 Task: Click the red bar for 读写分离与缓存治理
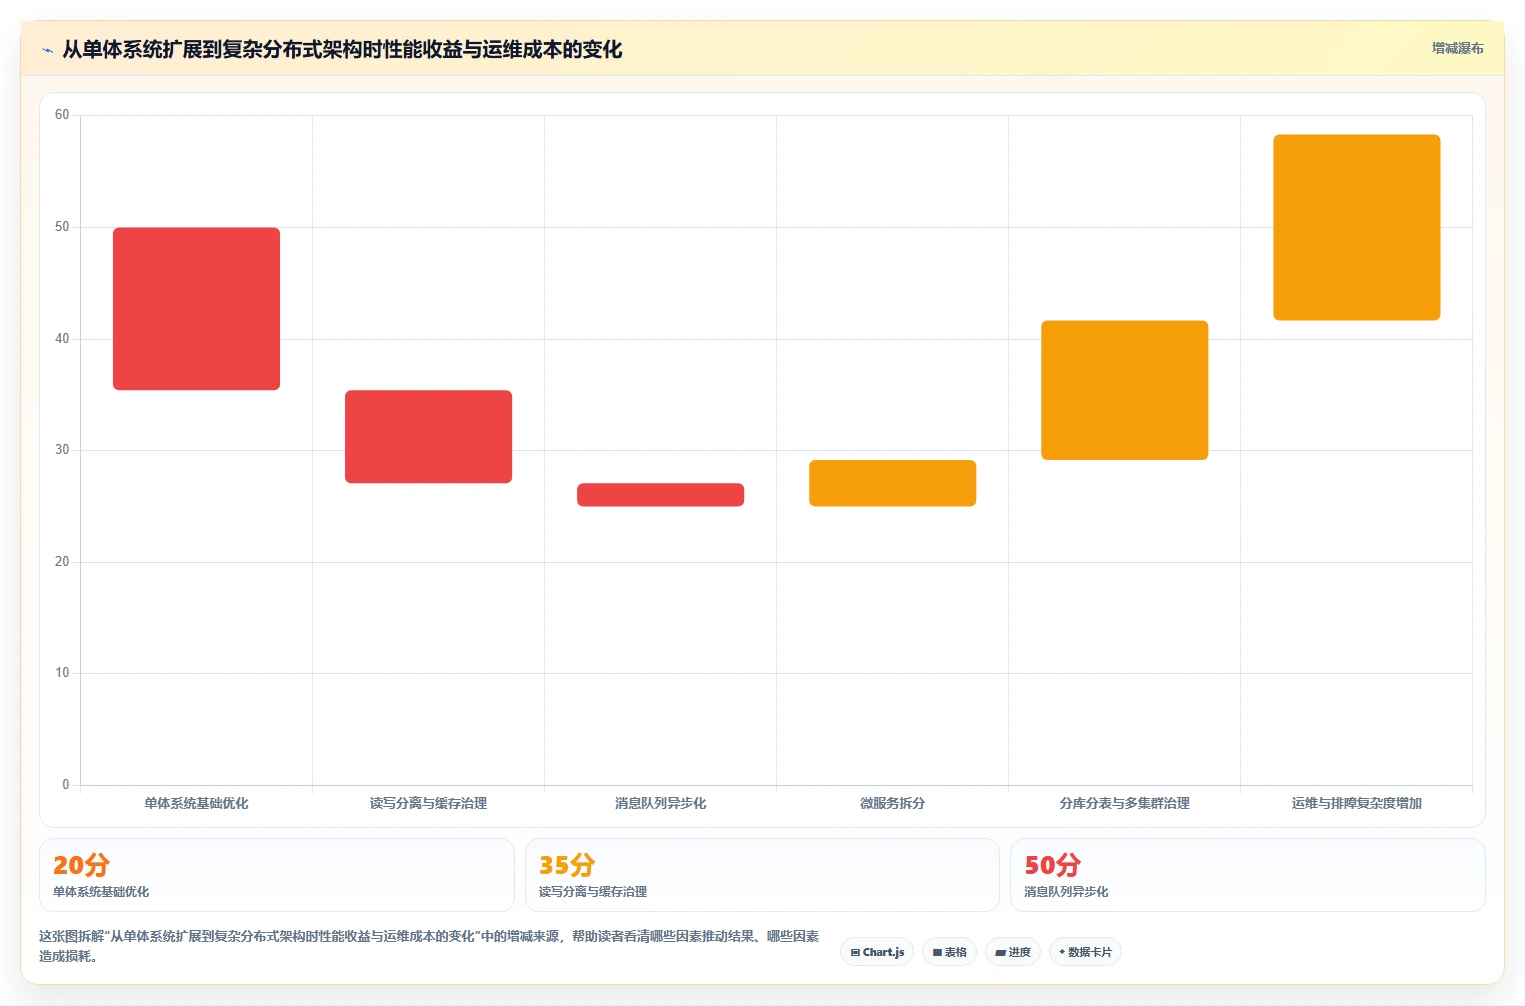[x=428, y=437]
